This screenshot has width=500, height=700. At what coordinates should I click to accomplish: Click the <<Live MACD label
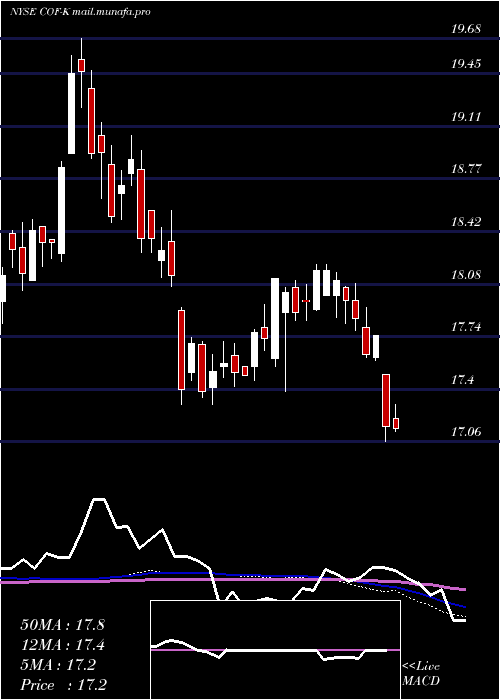[x=421, y=674]
